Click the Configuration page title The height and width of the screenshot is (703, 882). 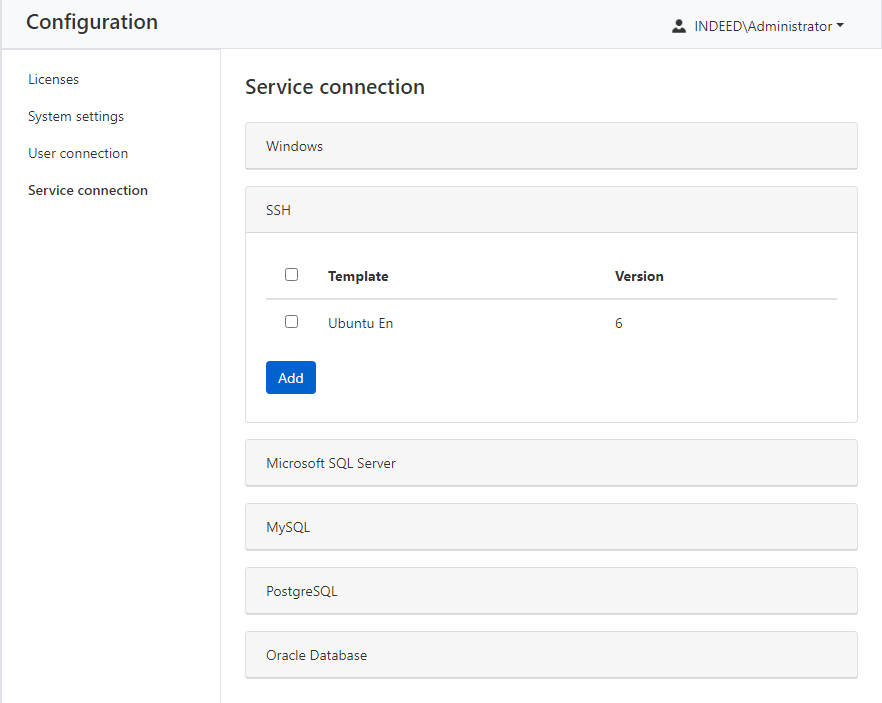(x=92, y=22)
